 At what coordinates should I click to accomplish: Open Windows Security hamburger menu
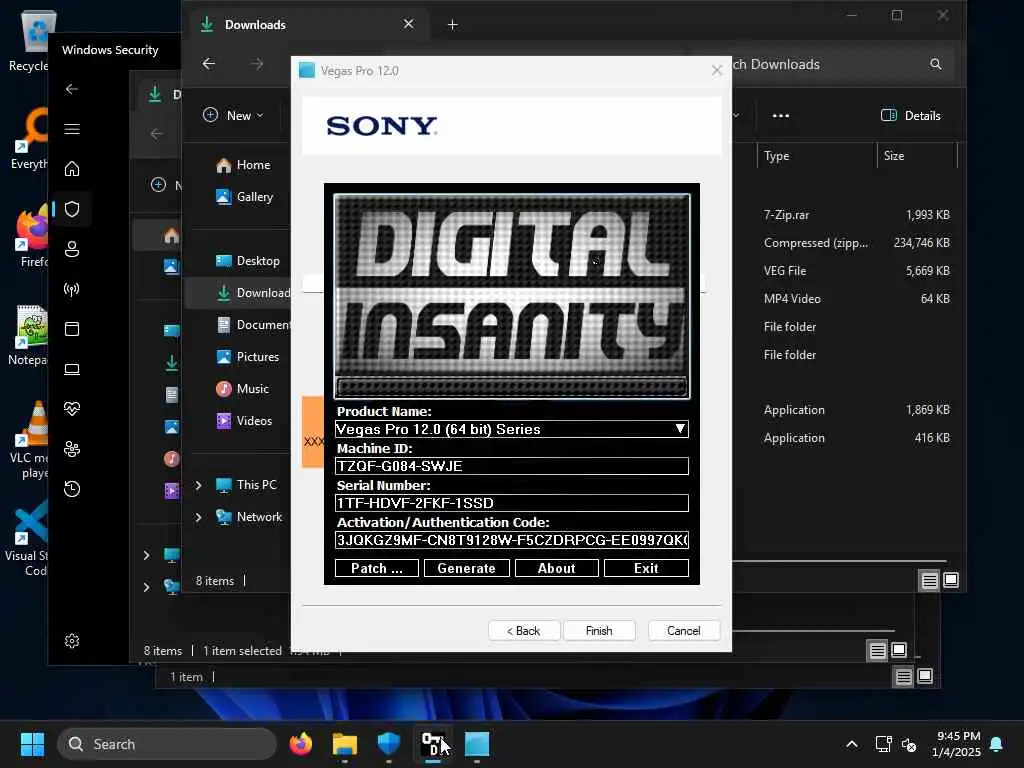(x=72, y=129)
